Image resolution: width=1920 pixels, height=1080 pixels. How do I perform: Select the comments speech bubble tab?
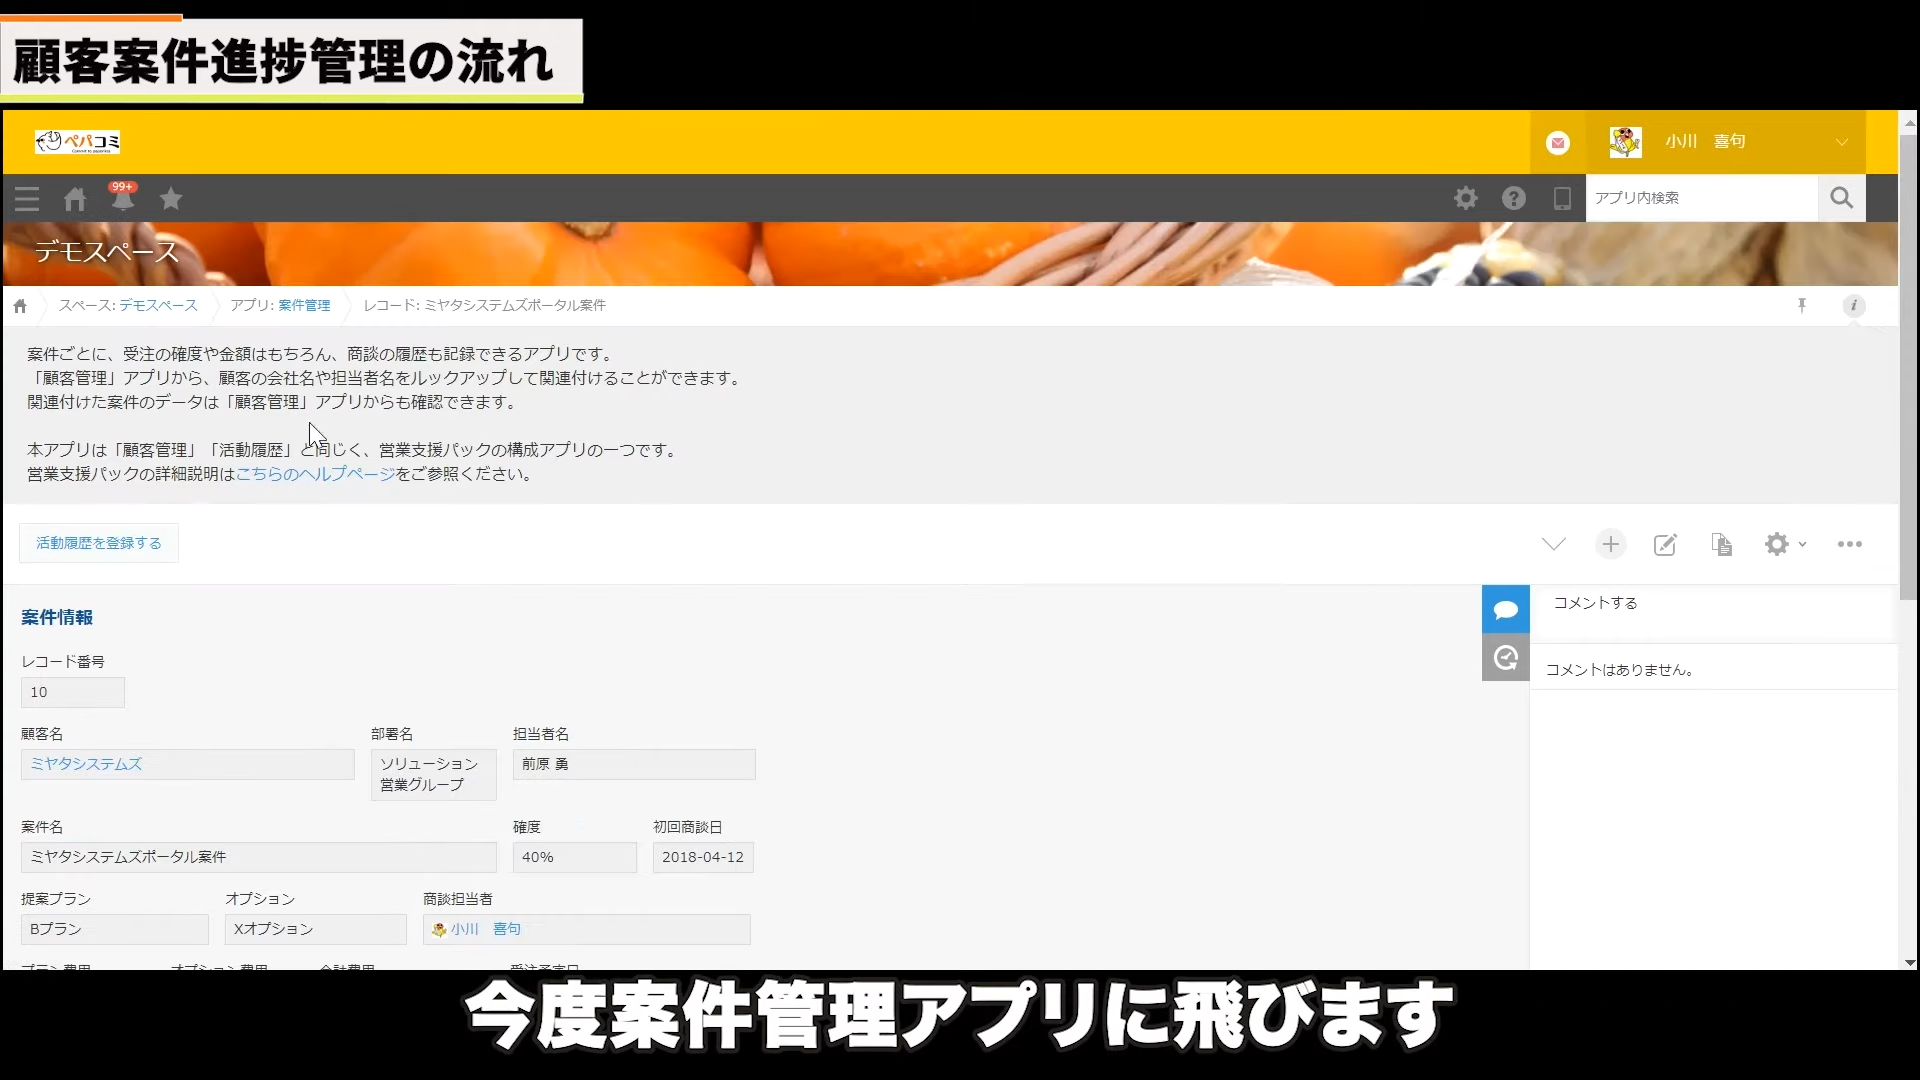click(x=1506, y=610)
